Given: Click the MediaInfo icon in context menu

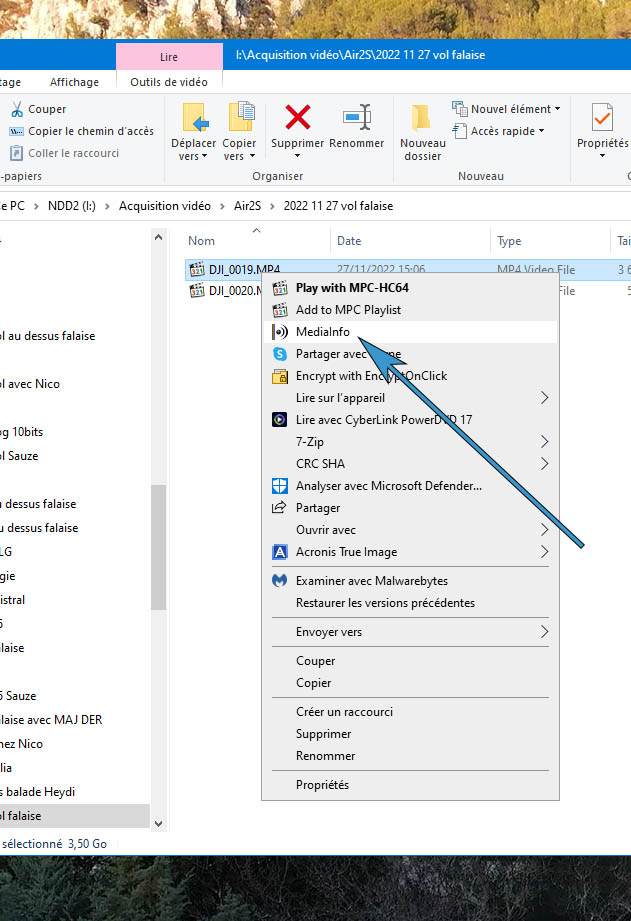Looking at the screenshot, I should point(280,332).
